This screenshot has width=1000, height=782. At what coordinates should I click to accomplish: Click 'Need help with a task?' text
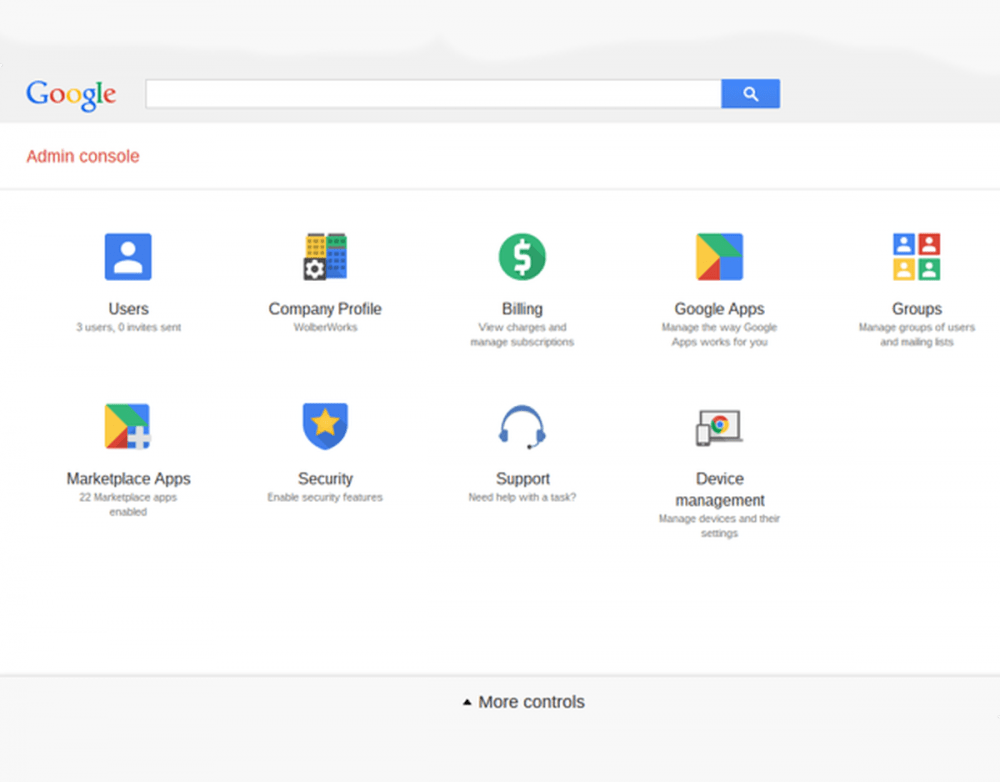click(x=521, y=496)
